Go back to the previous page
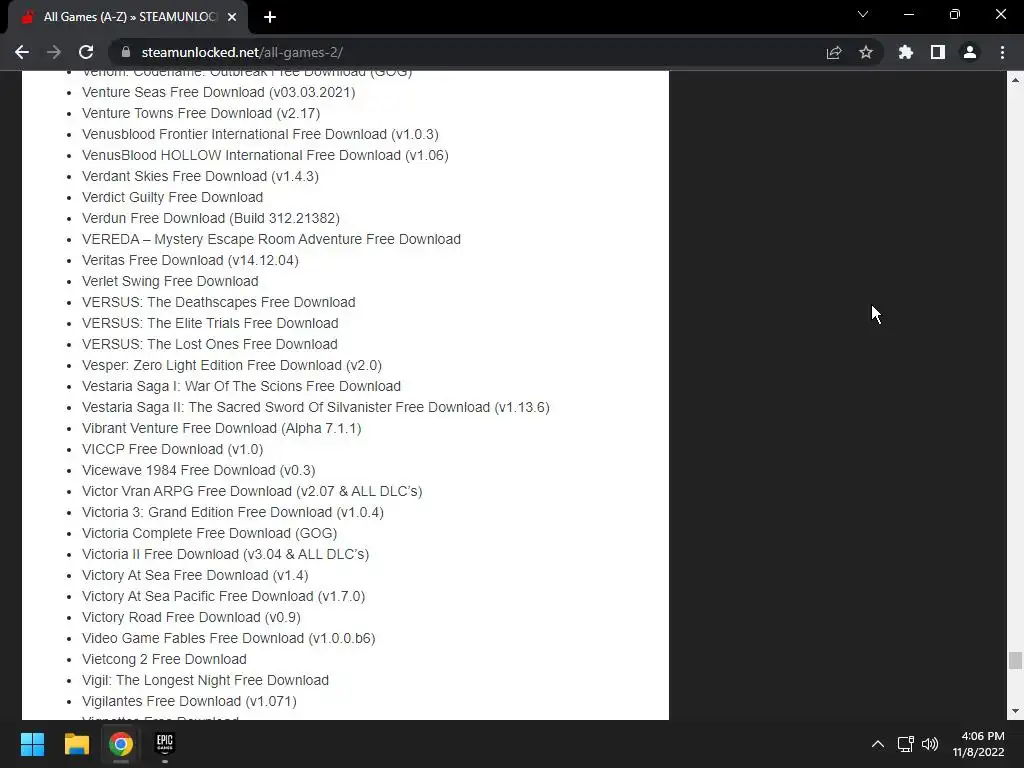1024x768 pixels. click(22, 52)
